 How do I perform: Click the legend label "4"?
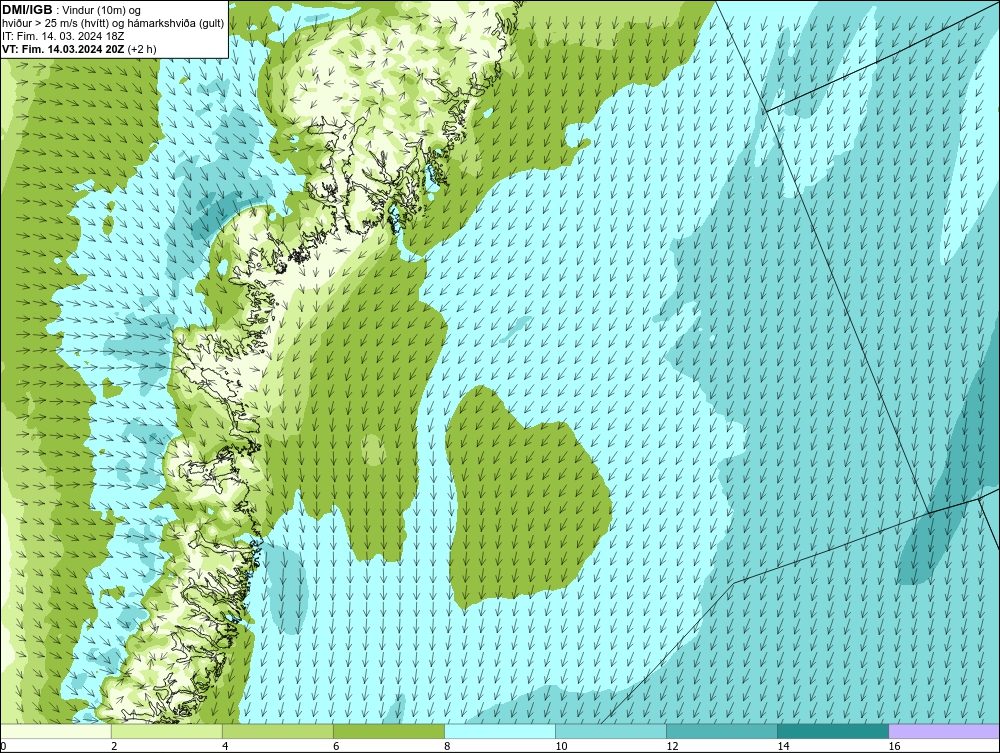click(x=225, y=746)
